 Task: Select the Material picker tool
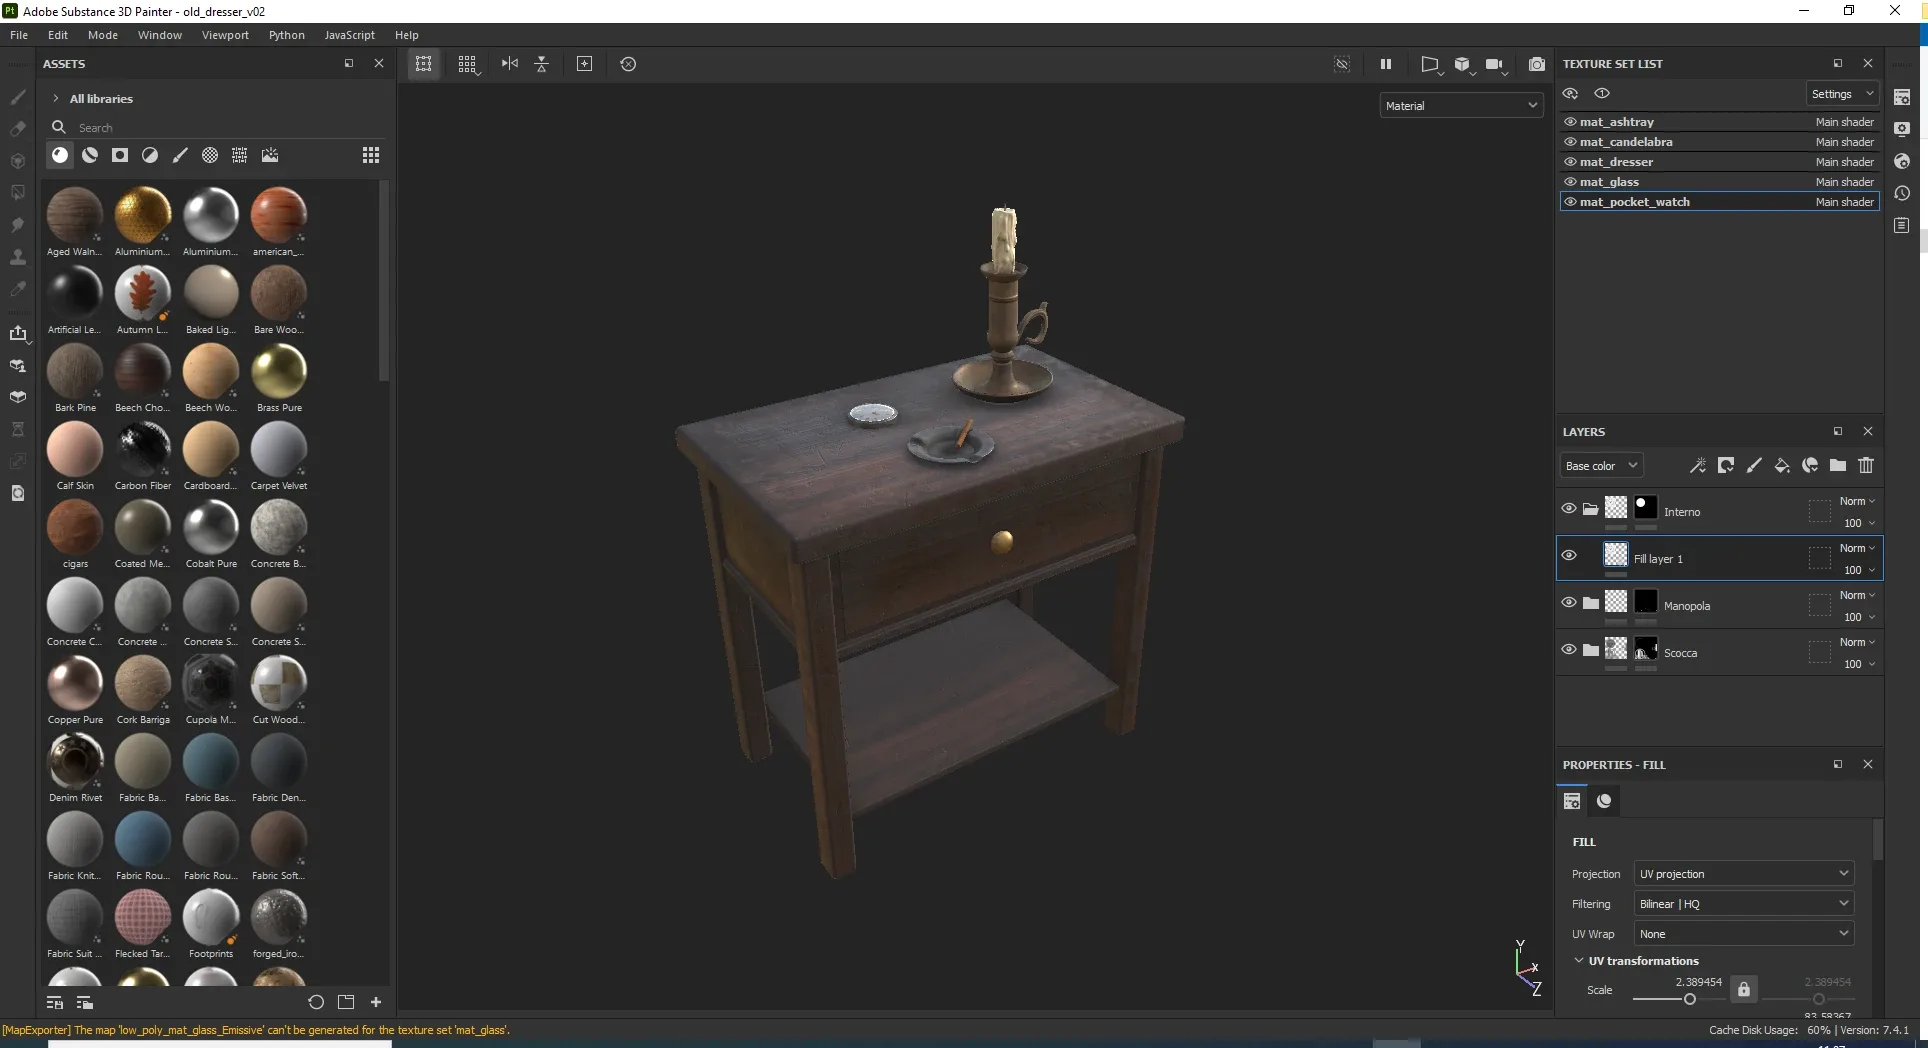point(18,289)
